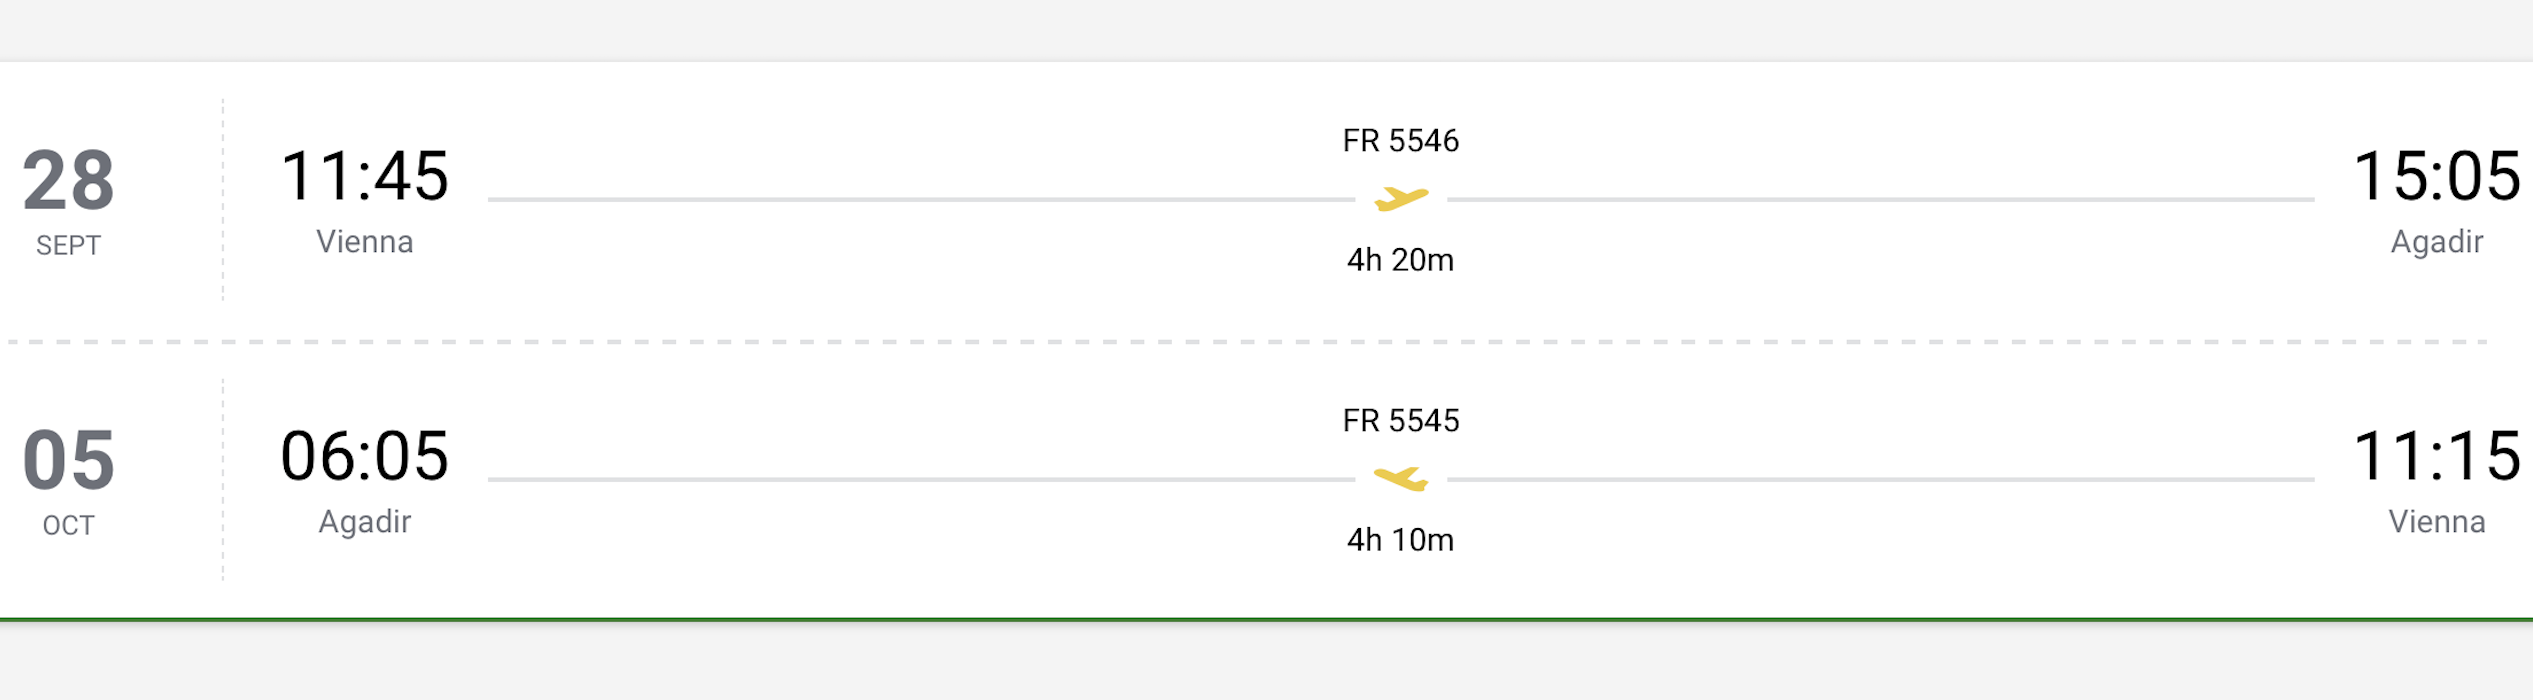Click the 4h 10m flight duration
Screen dimensions: 2533x700
click(x=1400, y=540)
